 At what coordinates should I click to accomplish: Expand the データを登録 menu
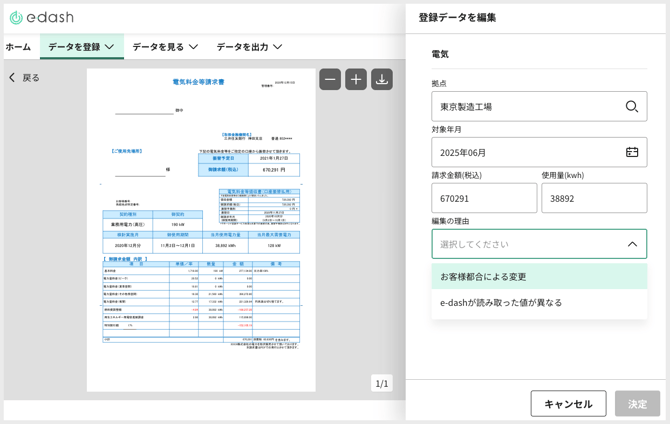point(81,47)
